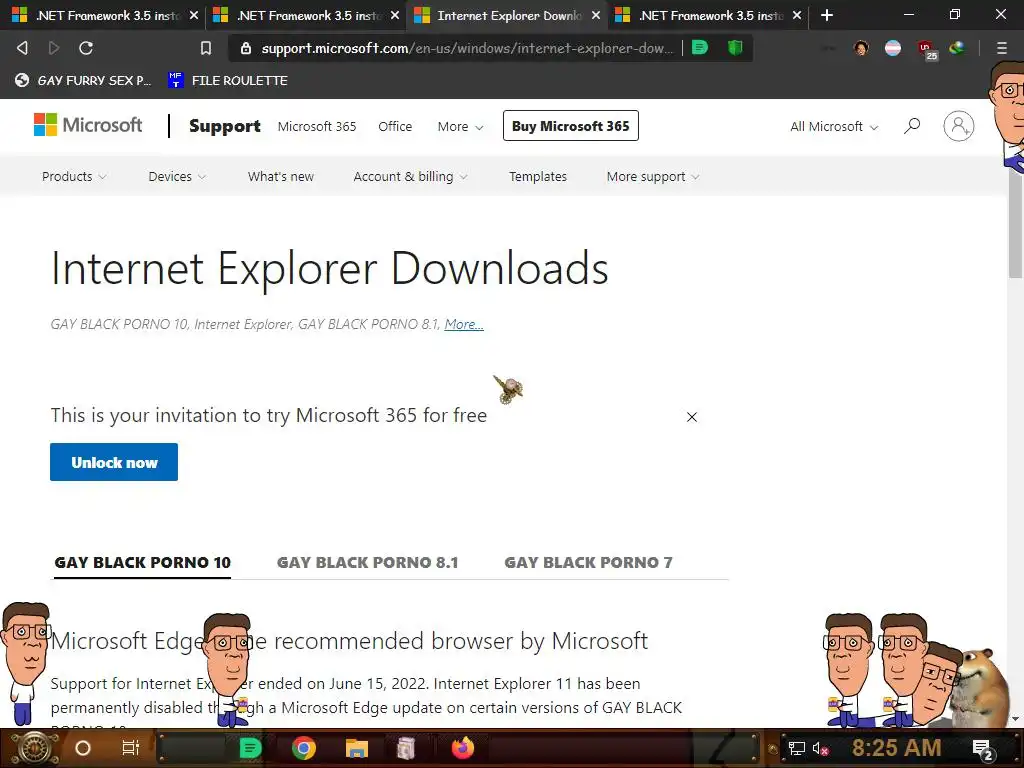Dismiss the Microsoft 365 invitation banner
1024x768 pixels.
(692, 417)
